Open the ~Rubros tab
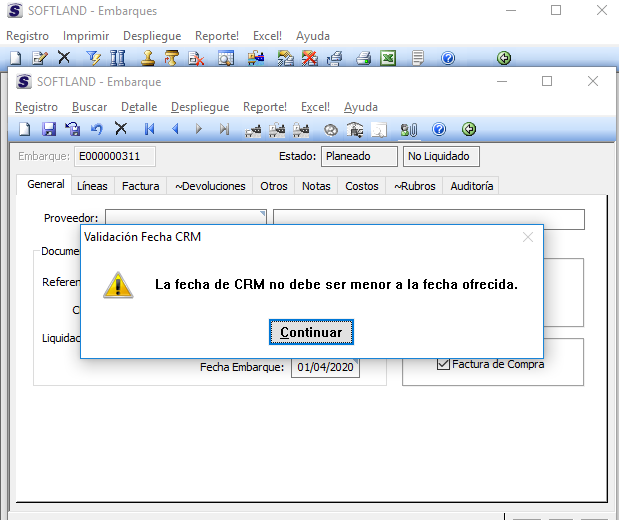This screenshot has height=520, width=619. coord(415,186)
